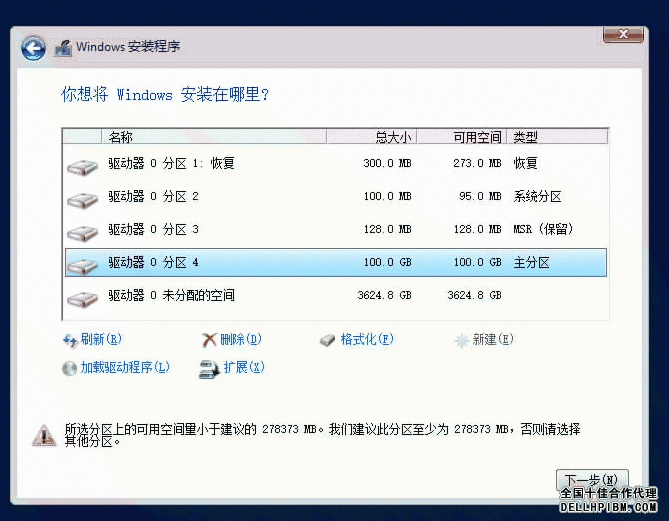Click the 你想将 Windows 安装在哪里 heading

coord(165,94)
